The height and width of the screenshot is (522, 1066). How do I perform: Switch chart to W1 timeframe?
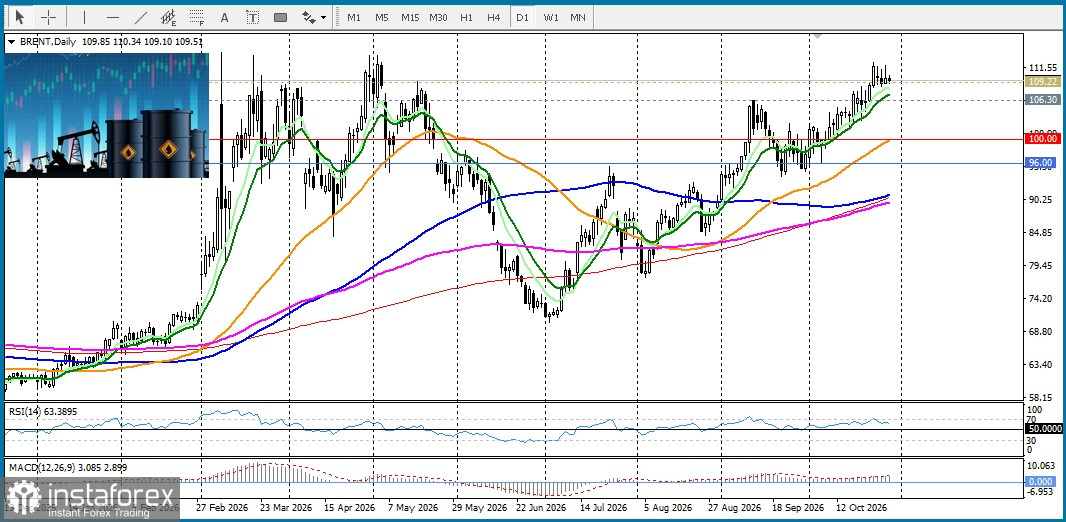(x=551, y=17)
